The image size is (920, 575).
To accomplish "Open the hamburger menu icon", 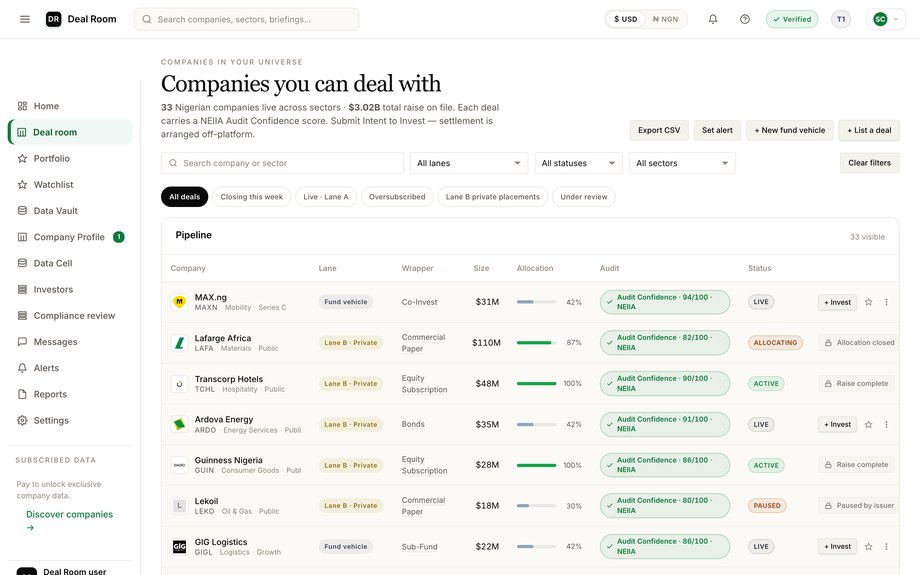I will point(25,19).
